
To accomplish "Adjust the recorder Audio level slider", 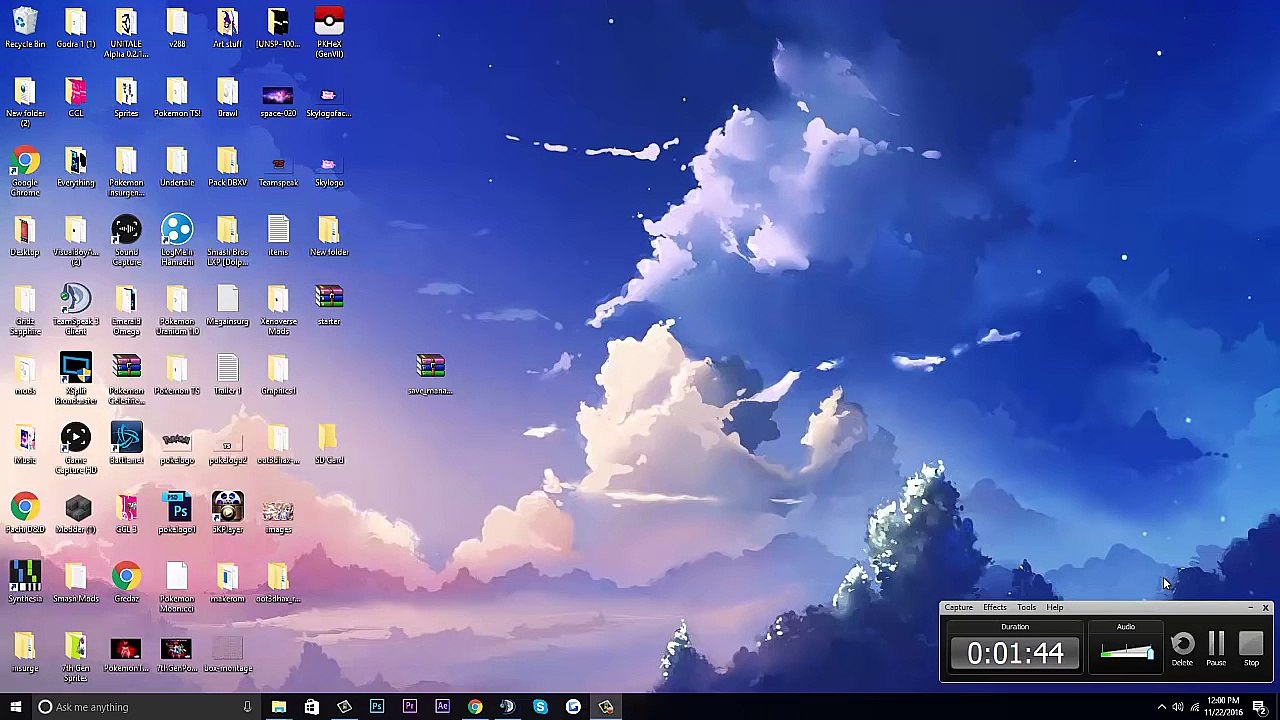I will click(x=1126, y=653).
